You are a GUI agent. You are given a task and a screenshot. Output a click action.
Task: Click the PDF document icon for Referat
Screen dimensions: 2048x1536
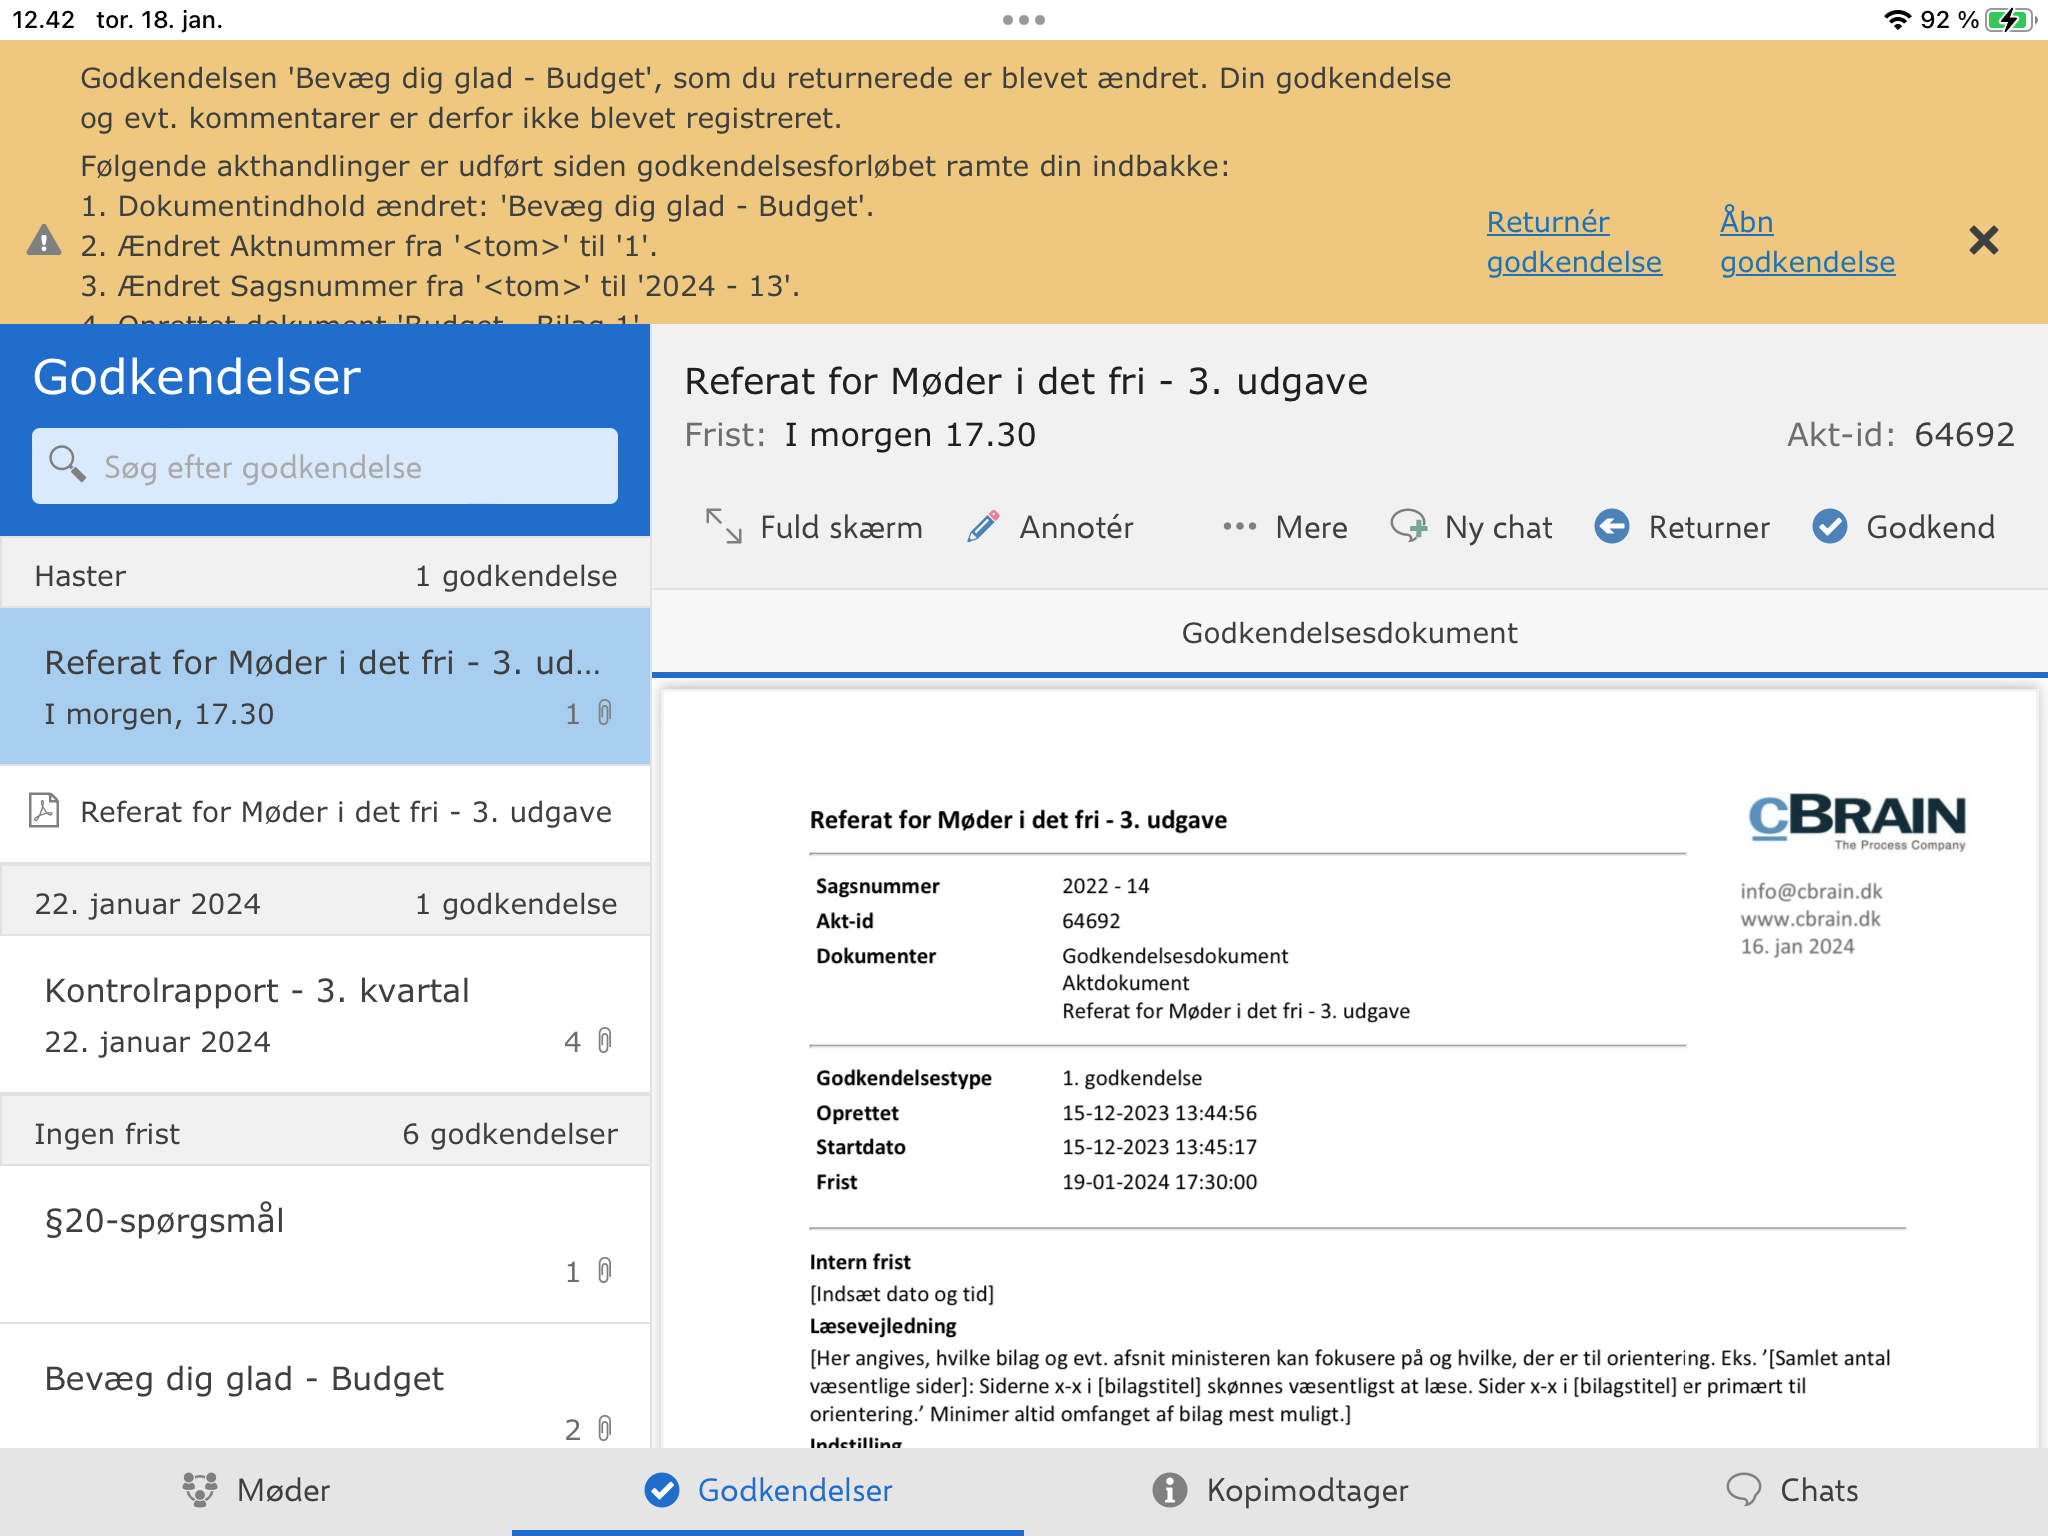(44, 810)
